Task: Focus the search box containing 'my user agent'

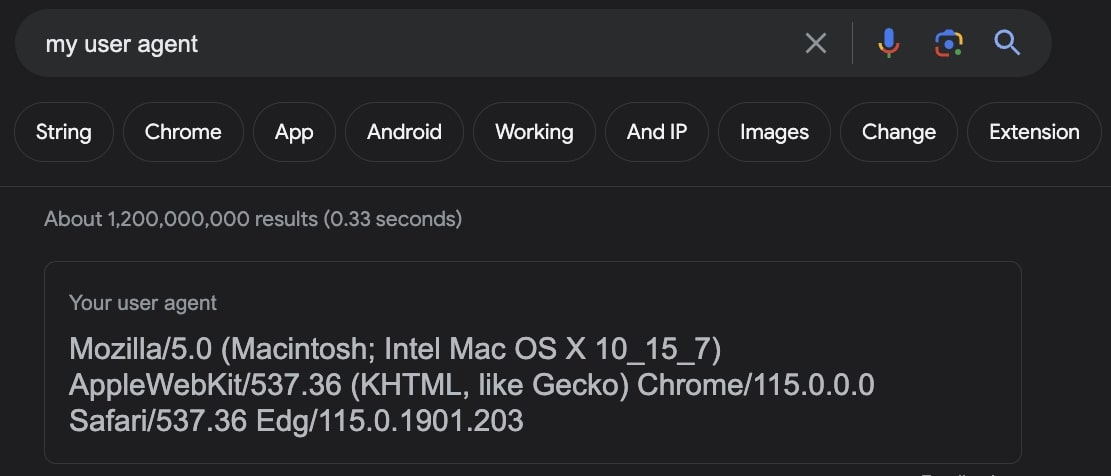Action: pos(400,44)
